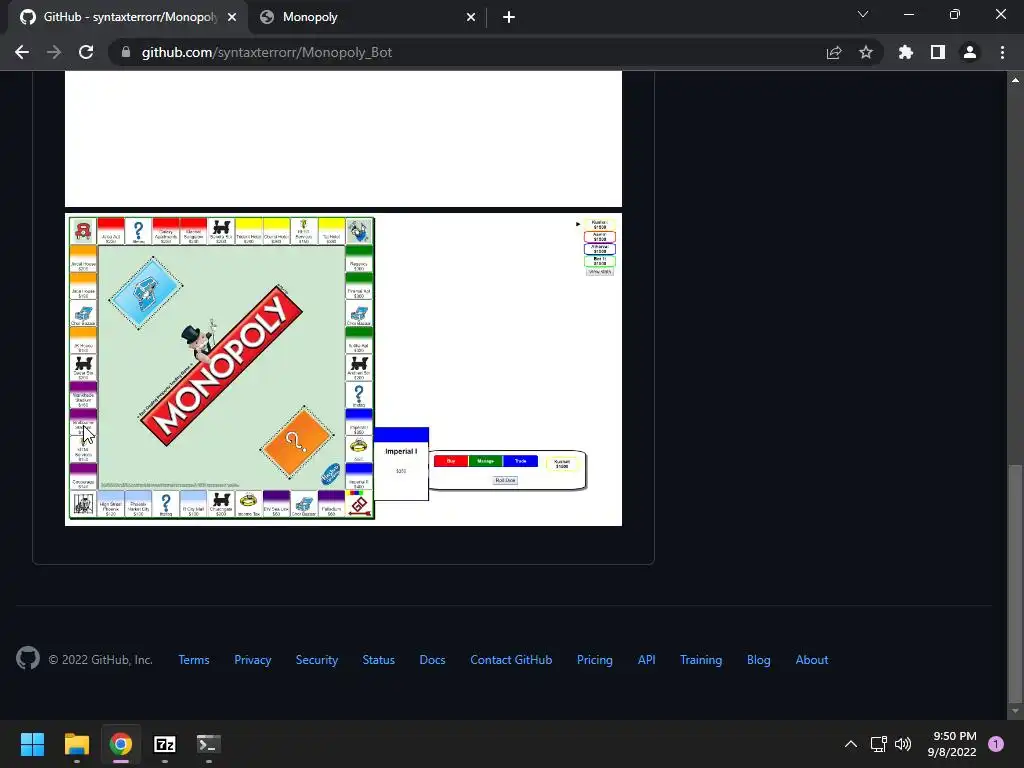Open the Security footer link
The image size is (1024, 768).
317,660
